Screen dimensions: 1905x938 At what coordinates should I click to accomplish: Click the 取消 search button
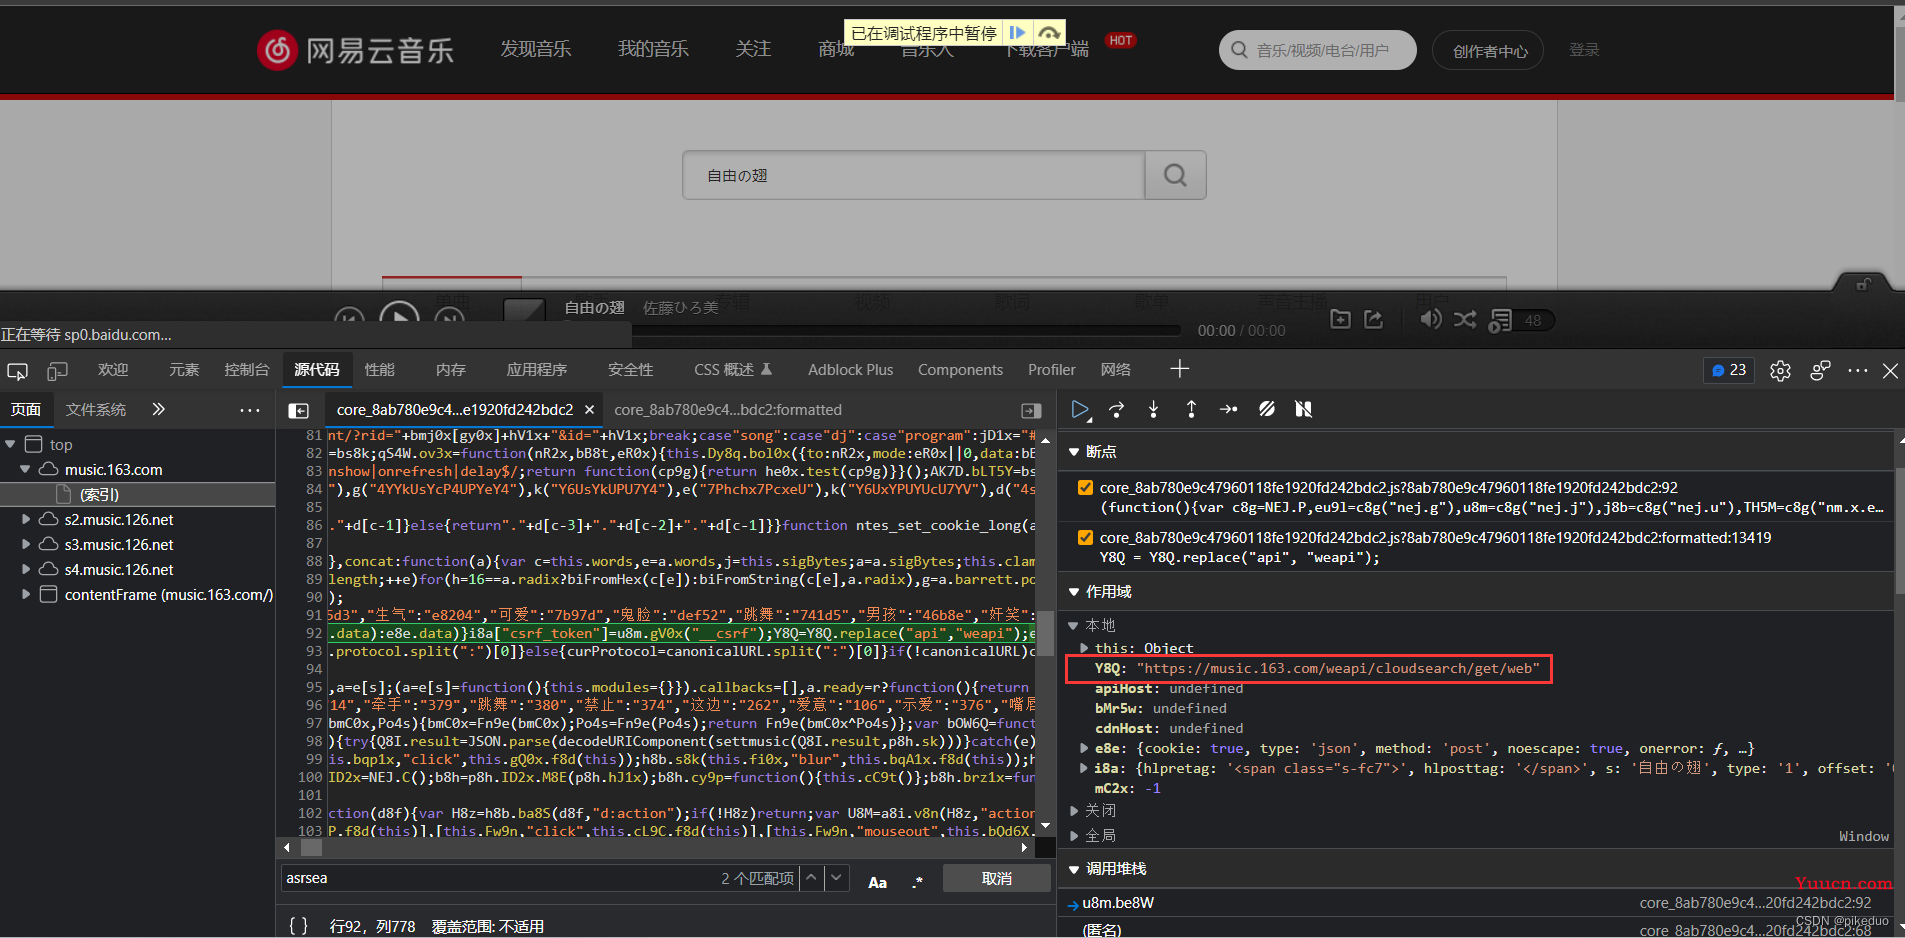pos(997,879)
